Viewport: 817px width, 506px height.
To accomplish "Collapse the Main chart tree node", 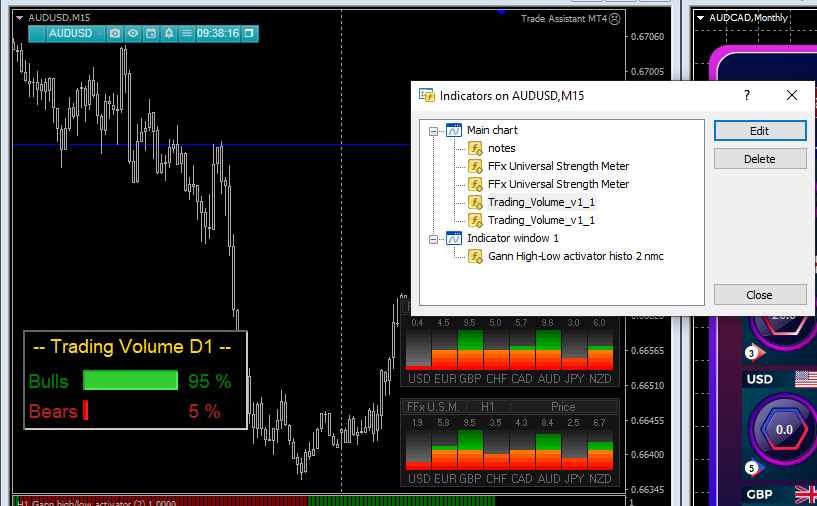I will (433, 131).
